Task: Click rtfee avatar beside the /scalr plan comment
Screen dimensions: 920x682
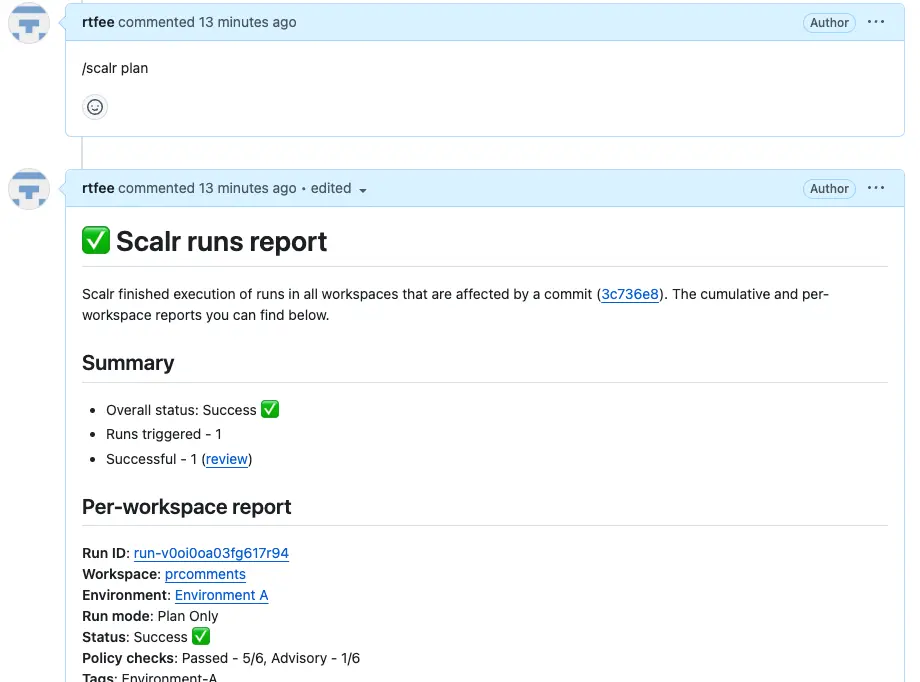Action: 29,23
